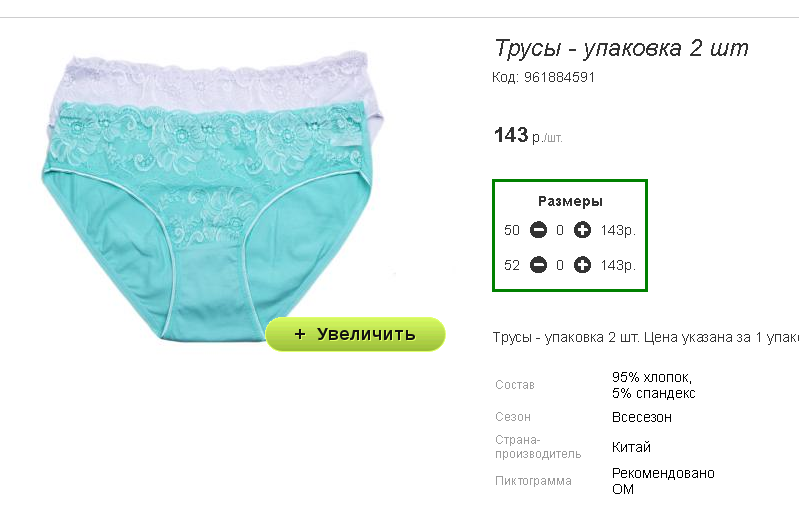Click the 143р. price for size 50
The width and height of the screenshot is (799, 506).
(x=618, y=230)
